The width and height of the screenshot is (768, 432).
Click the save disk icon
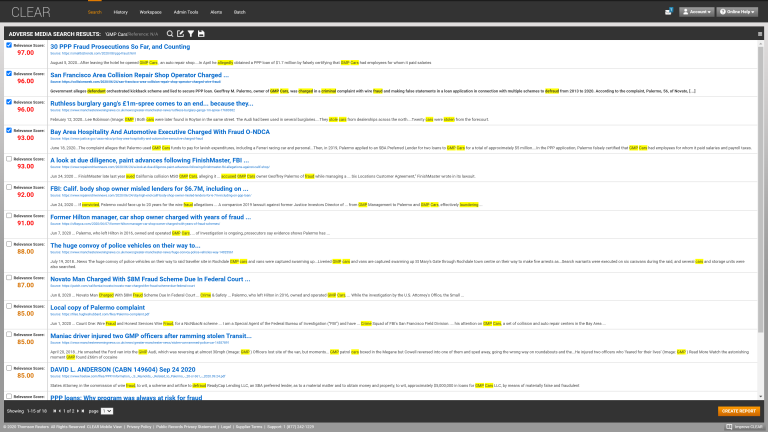[201, 33]
